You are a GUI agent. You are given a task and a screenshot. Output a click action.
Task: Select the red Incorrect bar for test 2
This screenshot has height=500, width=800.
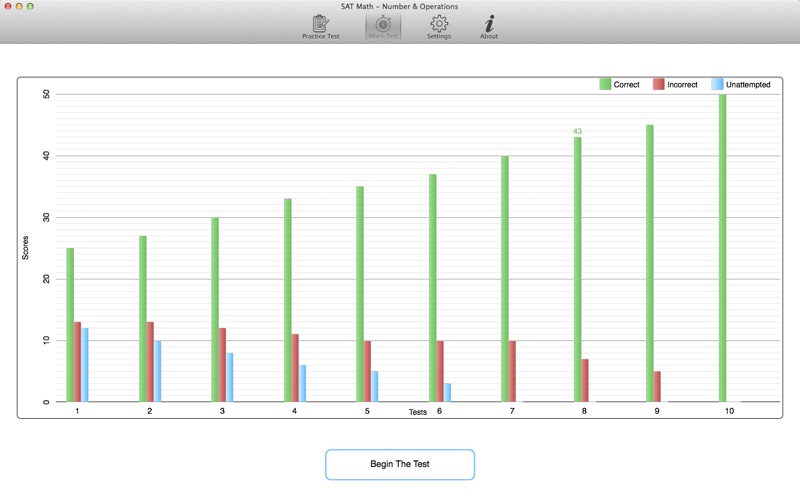pos(150,362)
